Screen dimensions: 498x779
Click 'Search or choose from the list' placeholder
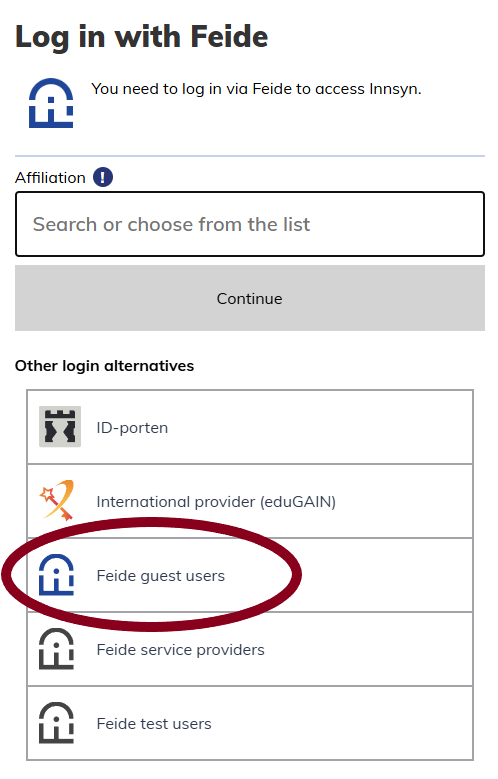click(x=171, y=225)
